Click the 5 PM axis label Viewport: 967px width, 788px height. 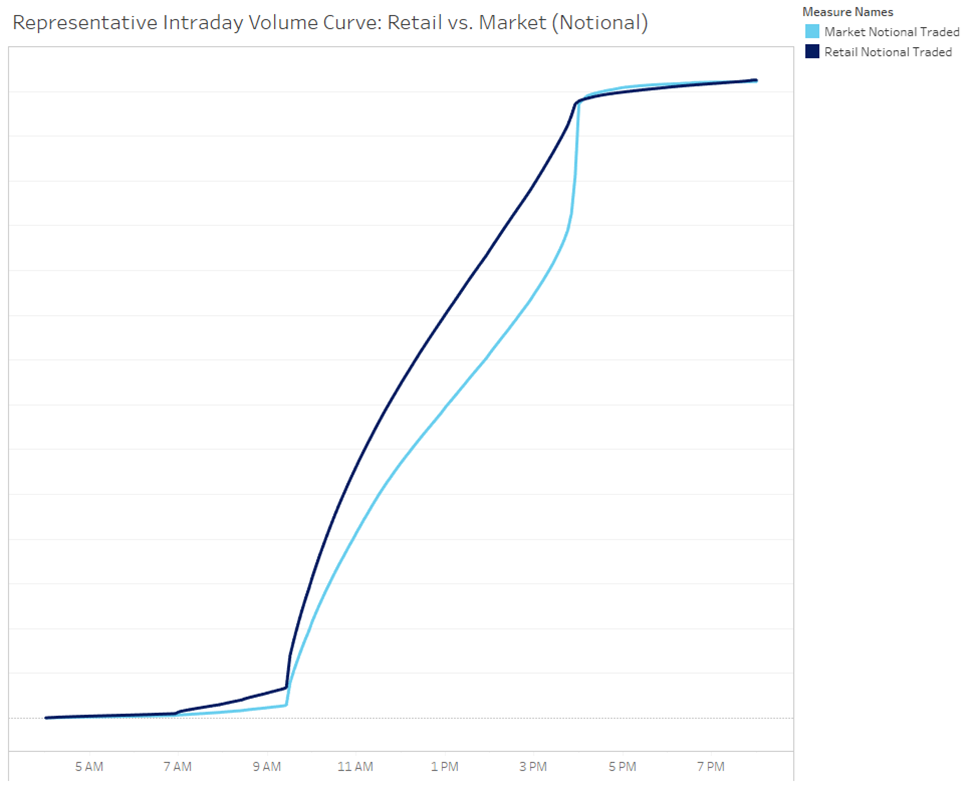[622, 767]
